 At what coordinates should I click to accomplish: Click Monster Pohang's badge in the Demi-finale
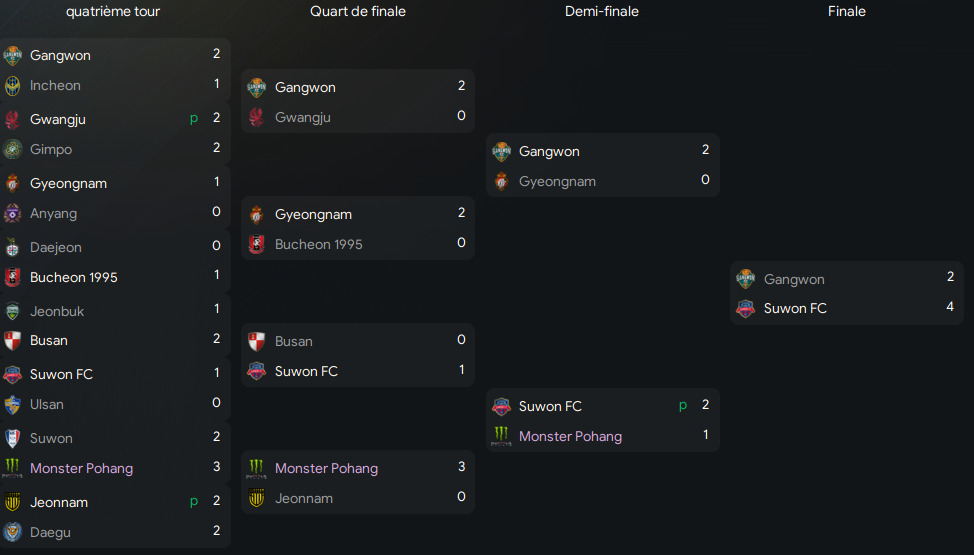[x=501, y=437]
